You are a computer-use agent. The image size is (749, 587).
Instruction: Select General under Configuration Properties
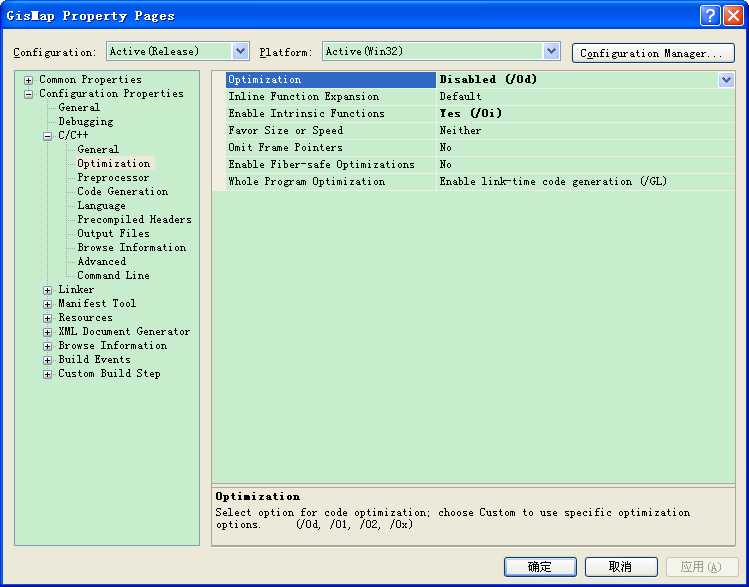(x=79, y=107)
